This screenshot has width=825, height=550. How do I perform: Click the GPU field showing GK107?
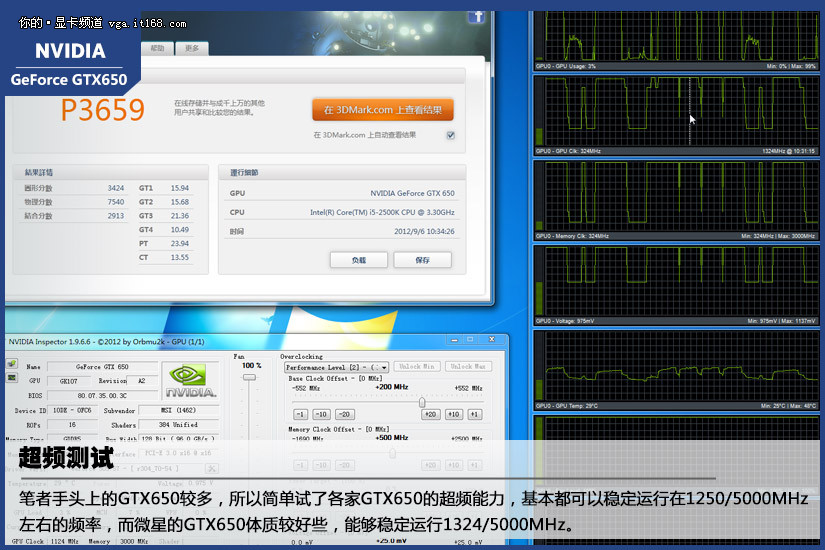pyautogui.click(x=69, y=381)
